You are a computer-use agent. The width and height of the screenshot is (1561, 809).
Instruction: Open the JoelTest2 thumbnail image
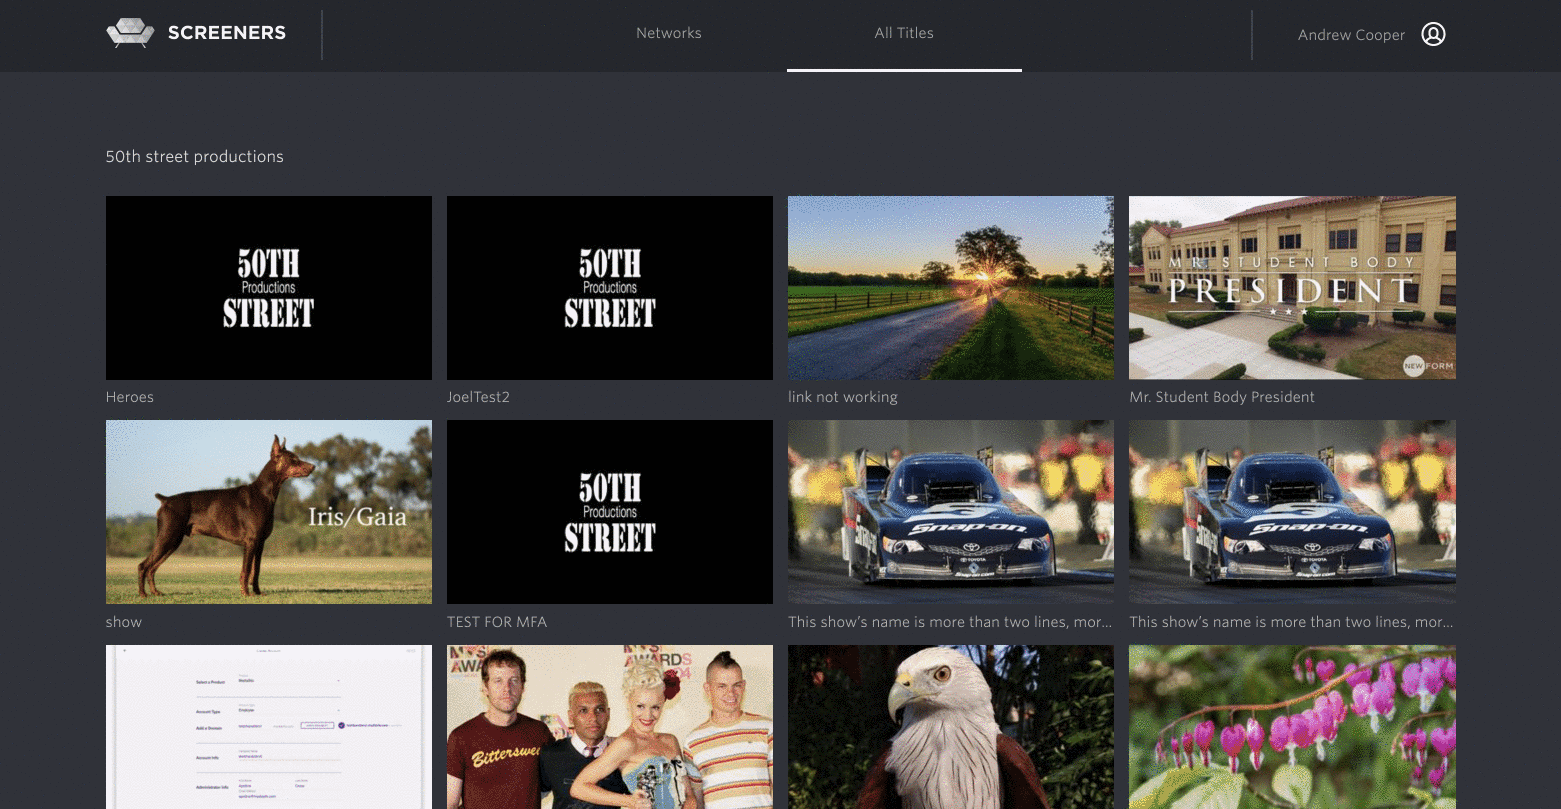click(609, 288)
